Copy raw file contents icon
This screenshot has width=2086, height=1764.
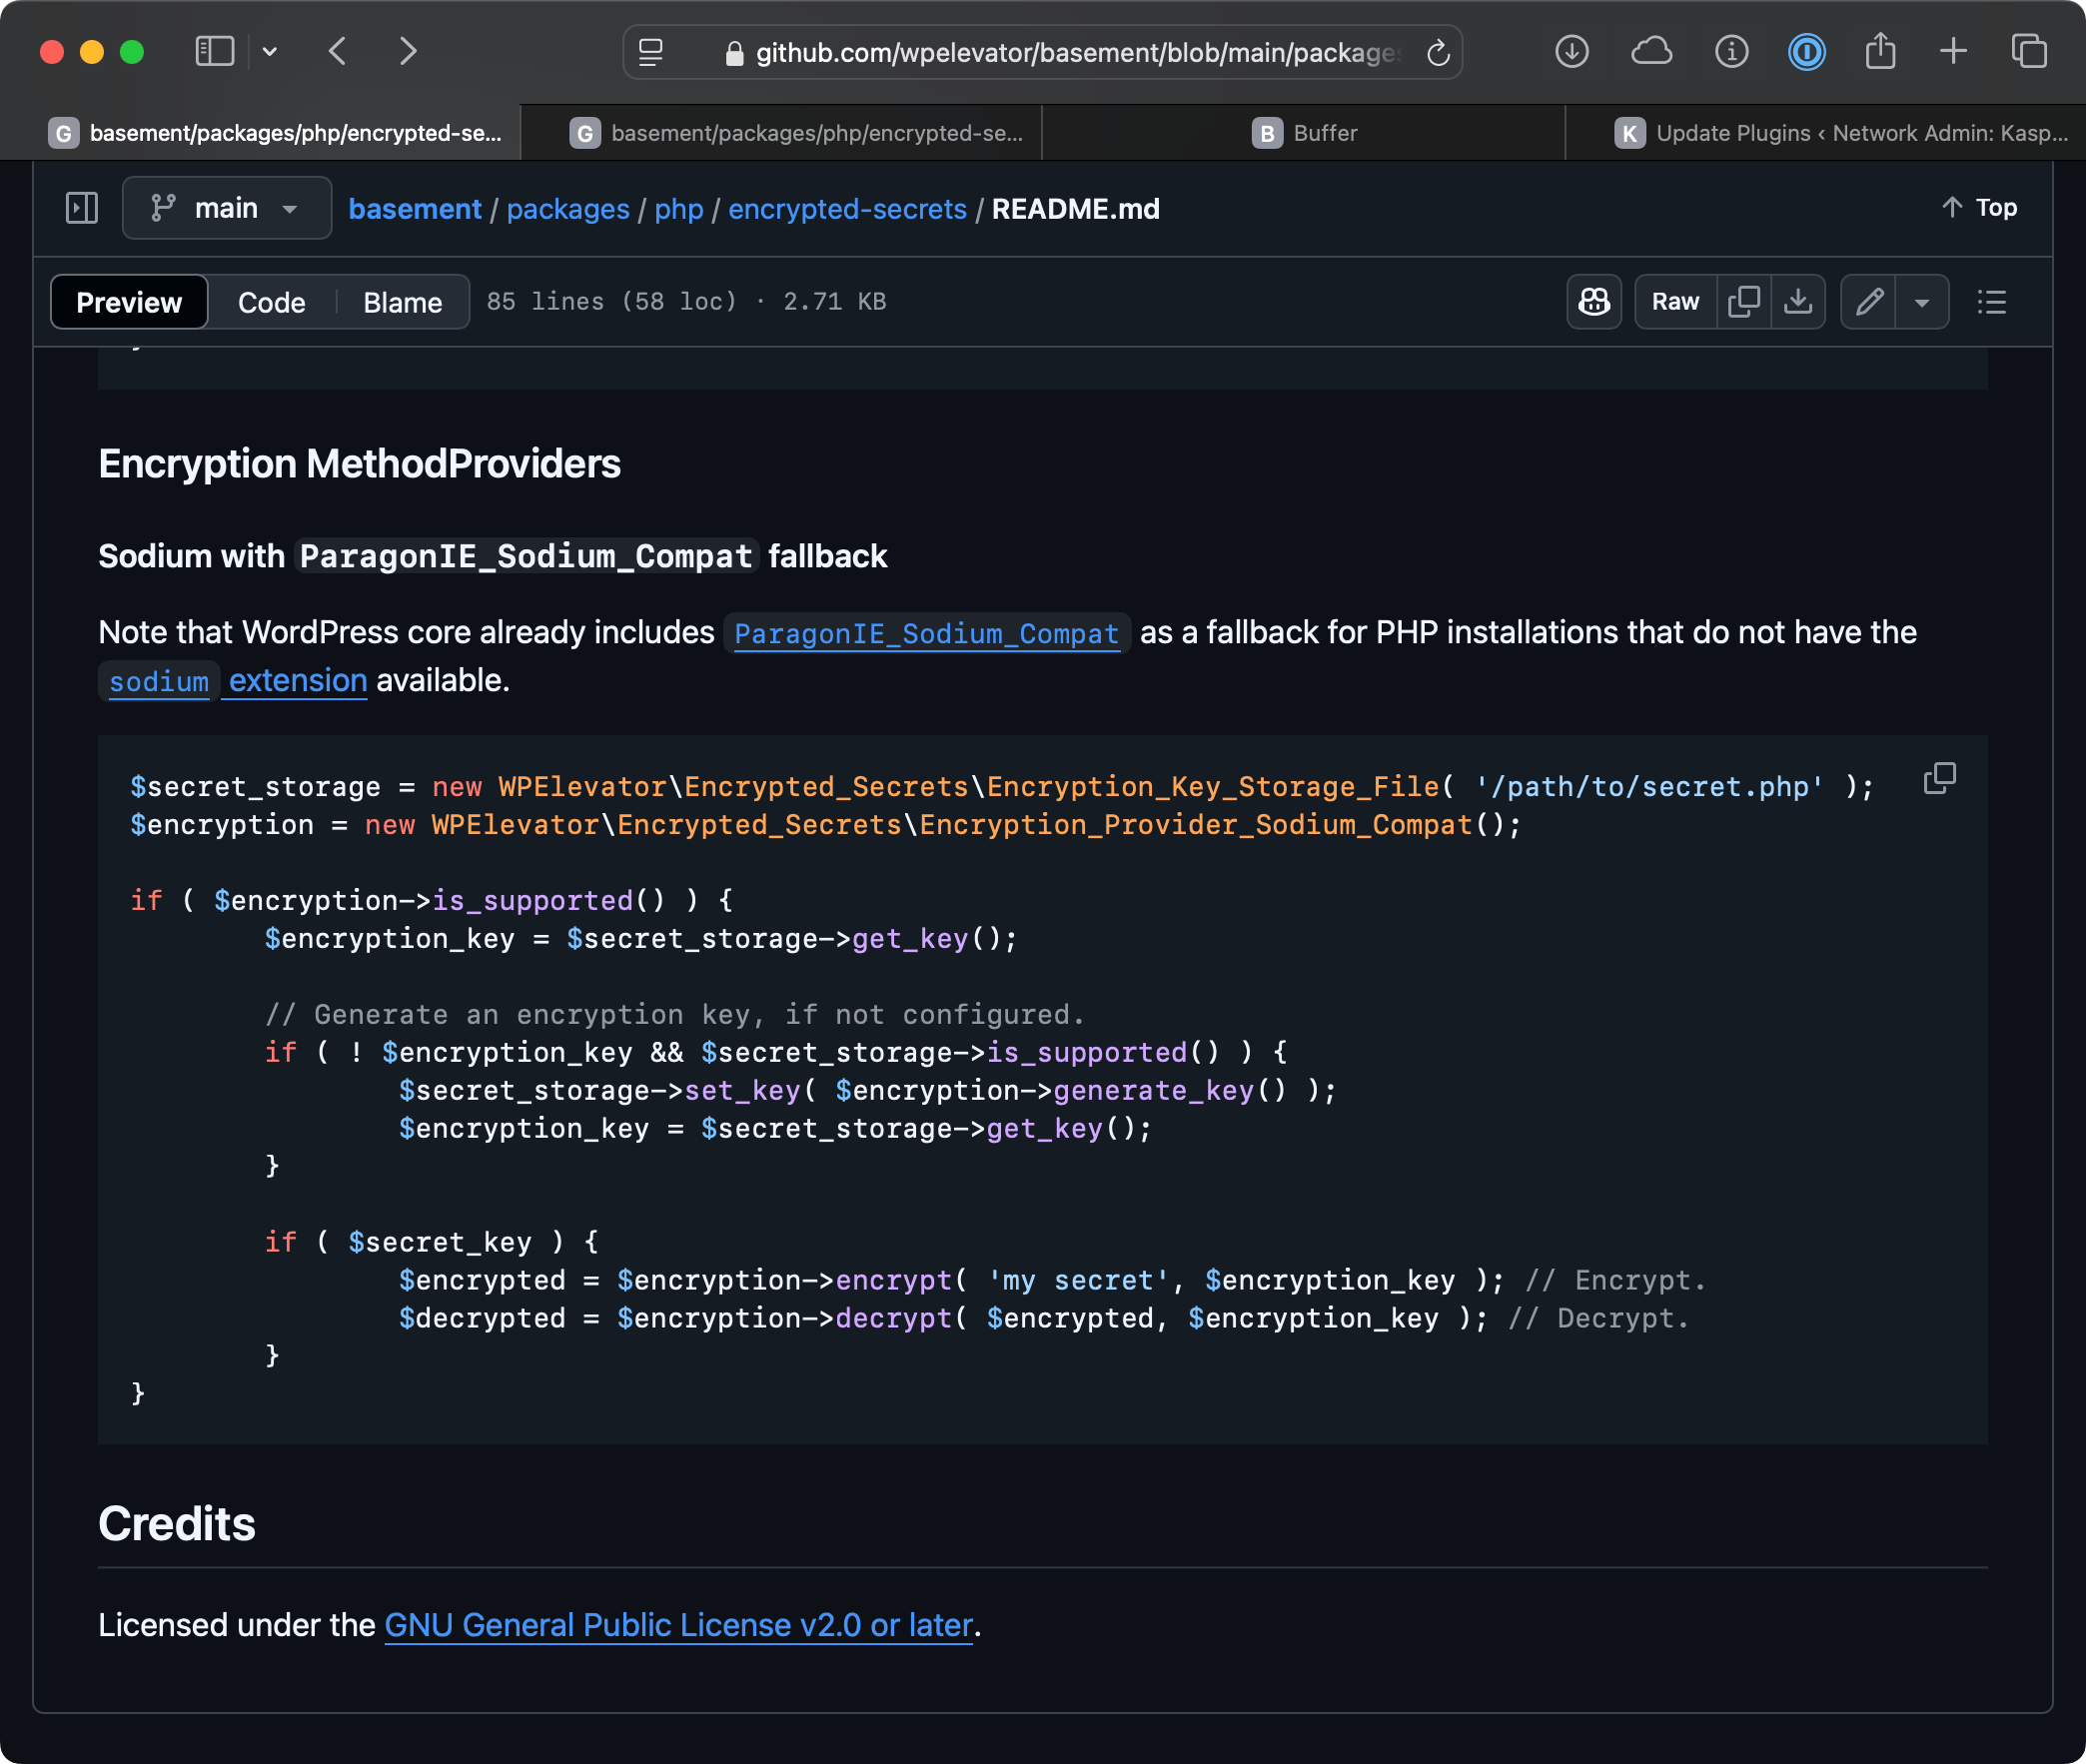coord(1743,302)
